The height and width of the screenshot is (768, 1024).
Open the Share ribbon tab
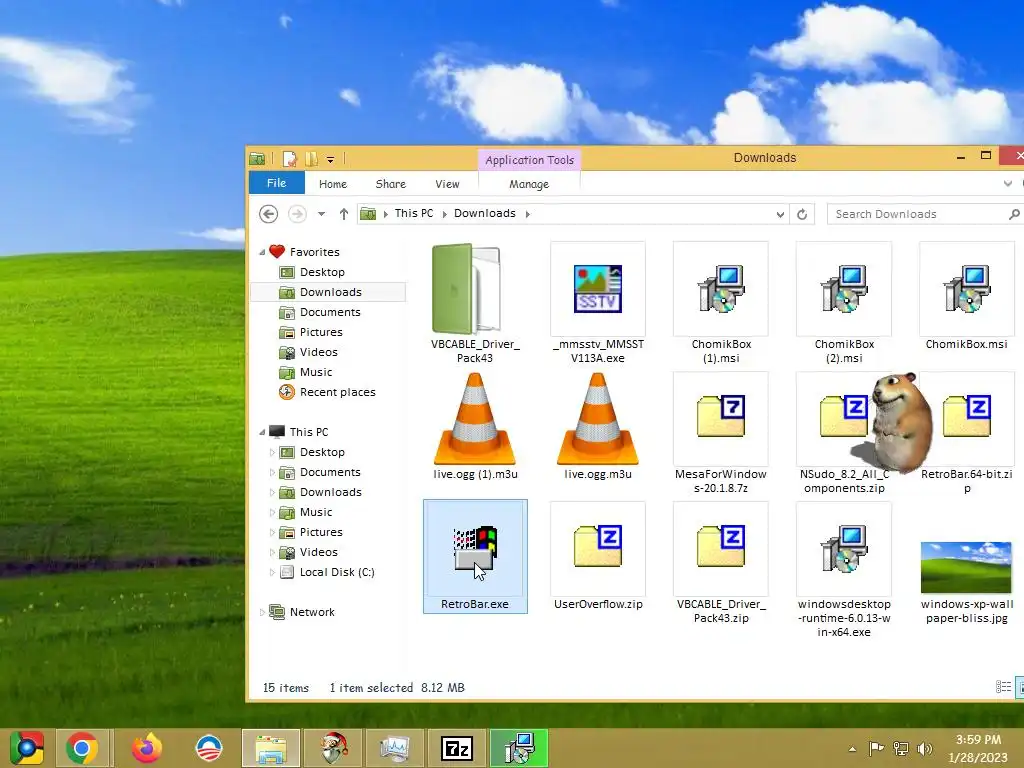pyautogui.click(x=391, y=184)
